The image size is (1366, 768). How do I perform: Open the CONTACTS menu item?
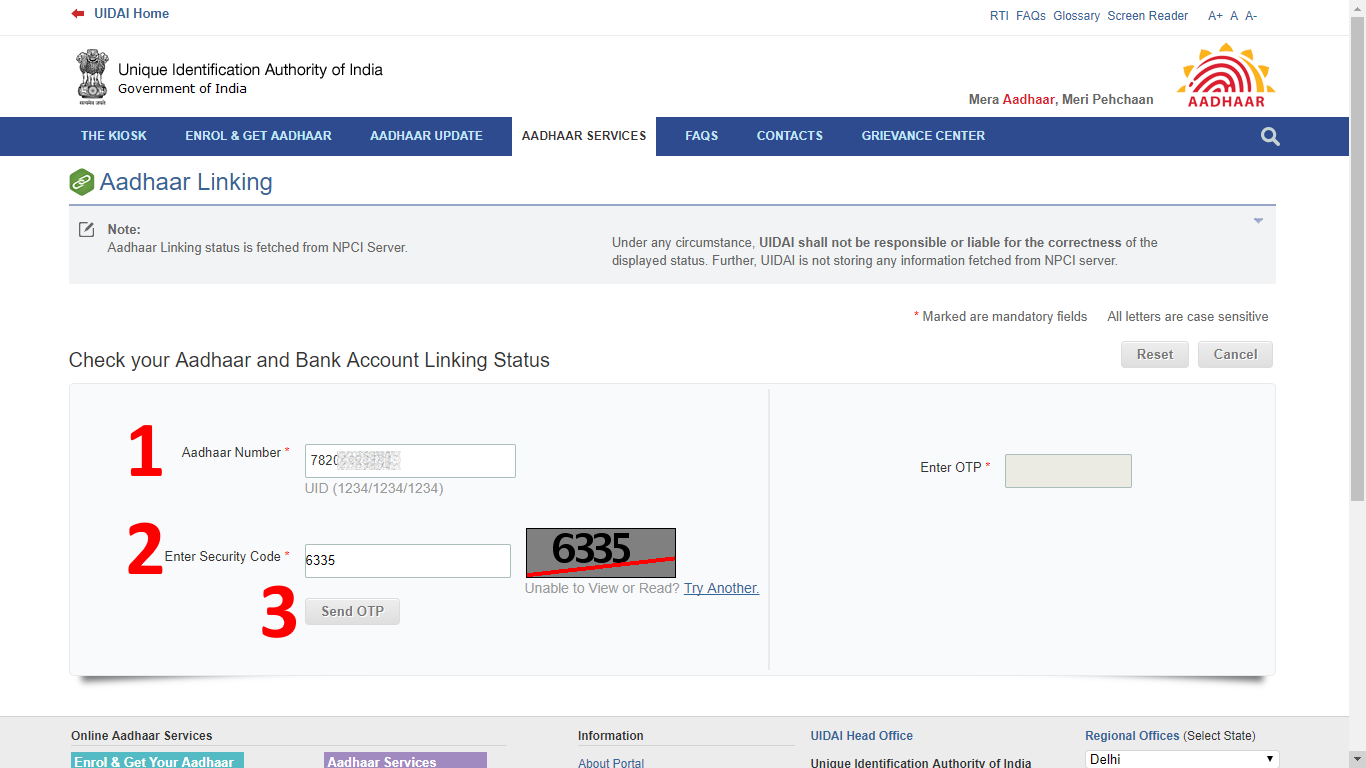tap(790, 136)
